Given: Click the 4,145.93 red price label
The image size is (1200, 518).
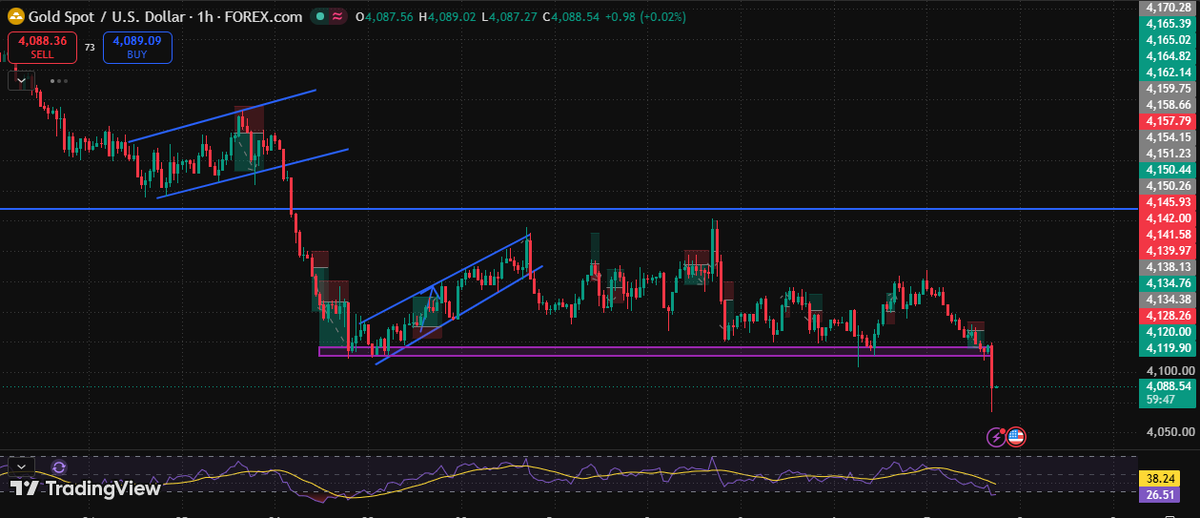Looking at the screenshot, I should point(1168,202).
